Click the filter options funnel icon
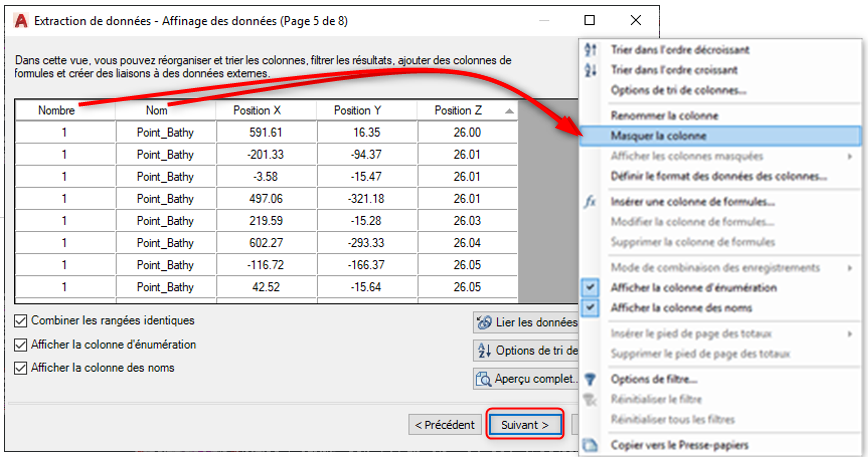The image size is (868, 457). coord(590,379)
